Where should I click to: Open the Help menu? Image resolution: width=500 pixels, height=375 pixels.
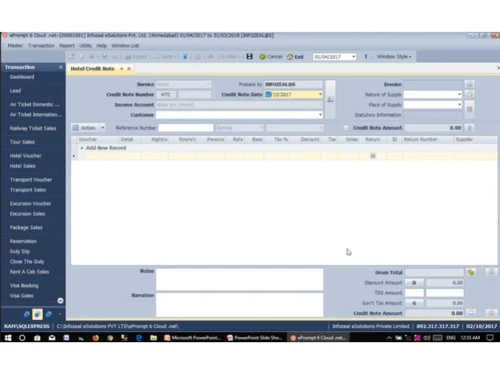(x=101, y=46)
